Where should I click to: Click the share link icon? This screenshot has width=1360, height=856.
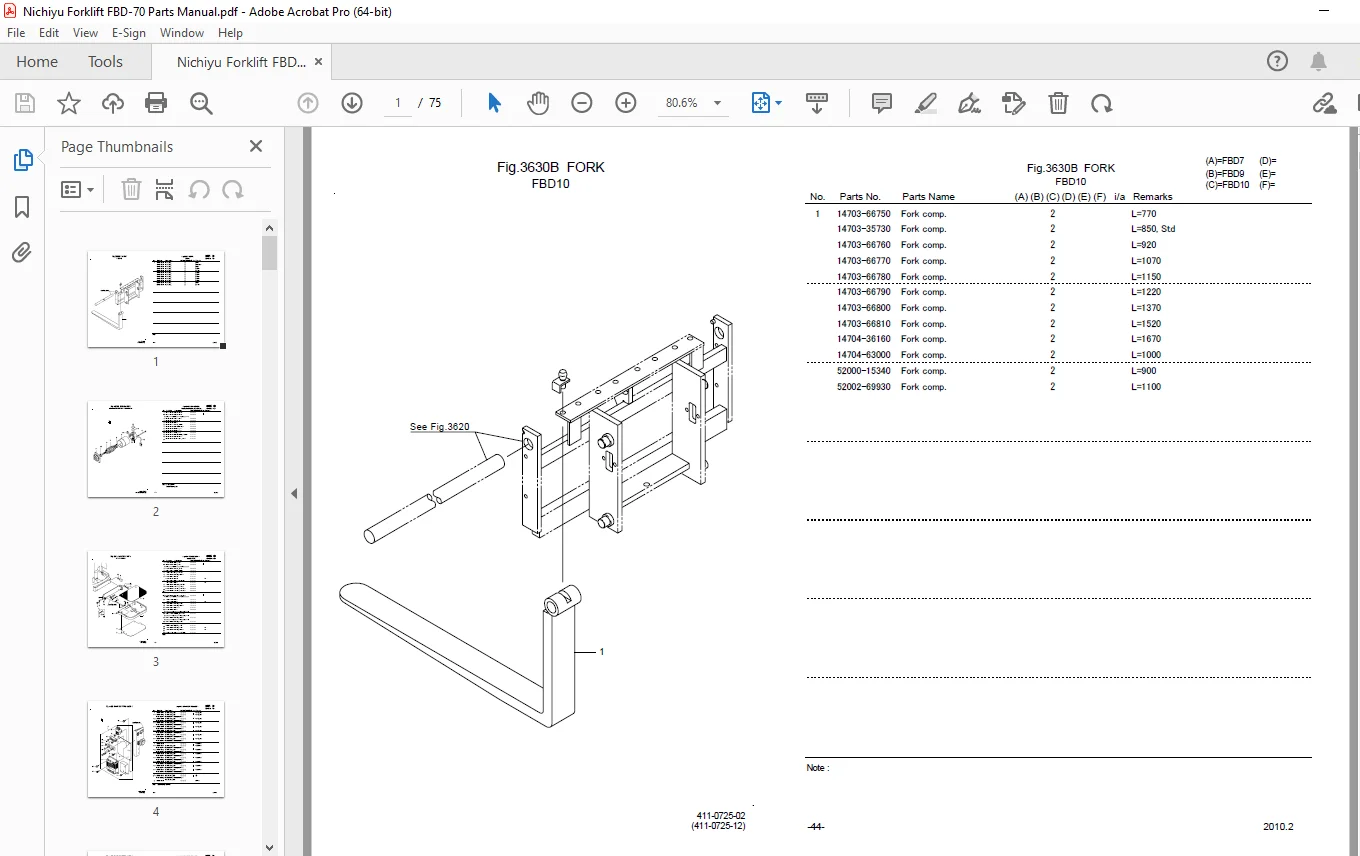coord(1324,103)
